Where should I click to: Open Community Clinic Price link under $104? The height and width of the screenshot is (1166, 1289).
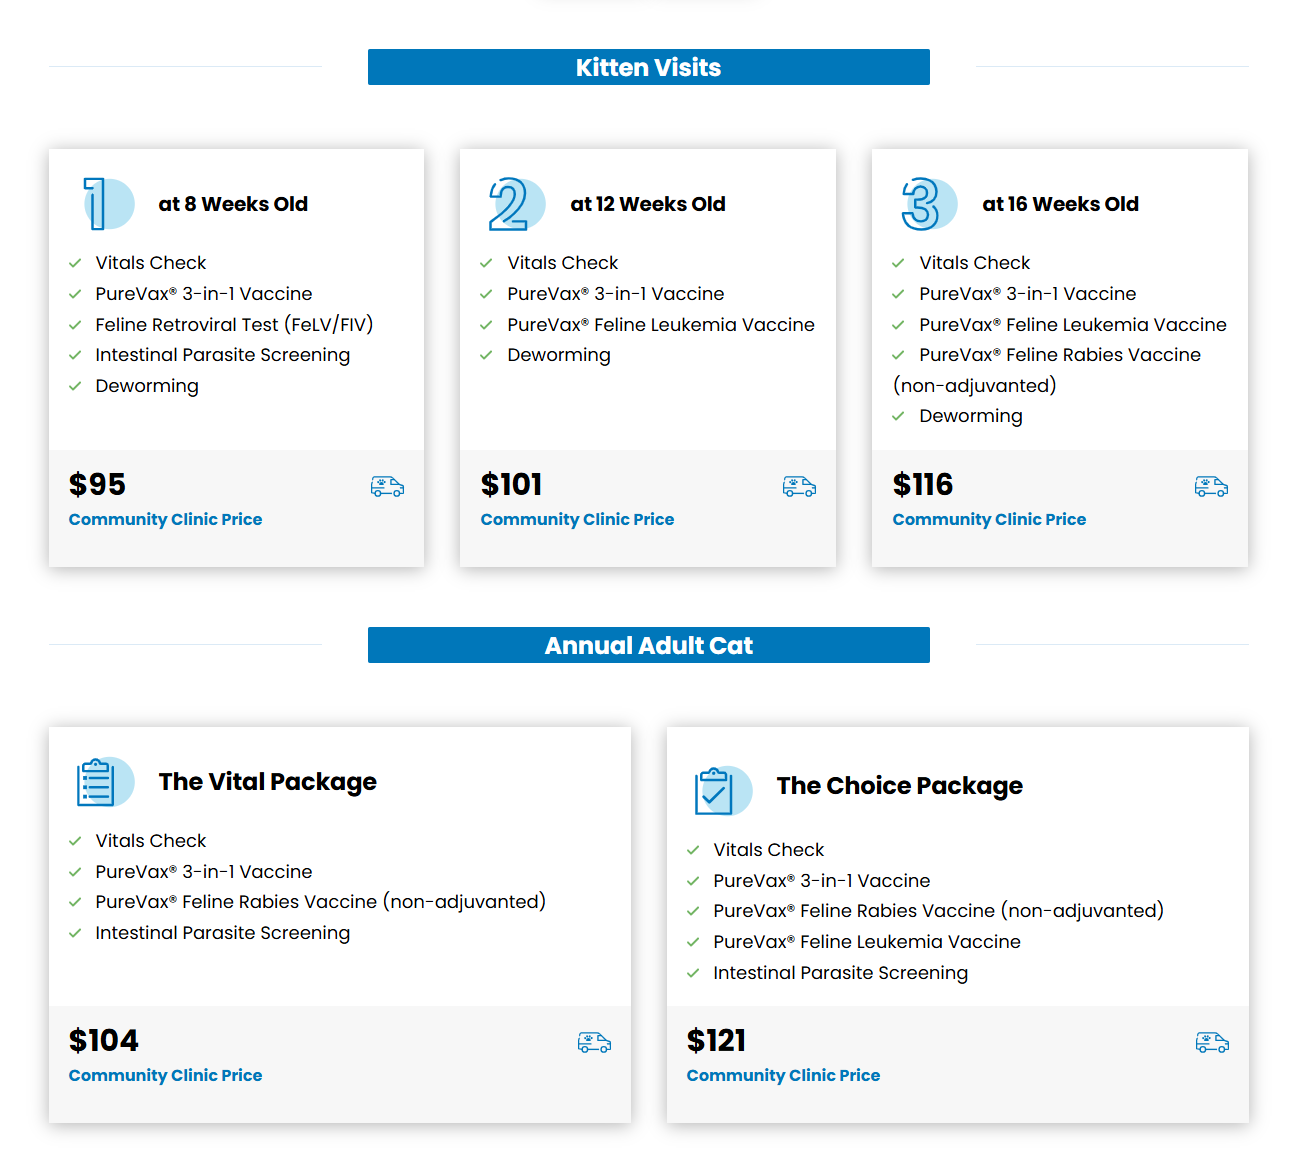pos(165,1075)
